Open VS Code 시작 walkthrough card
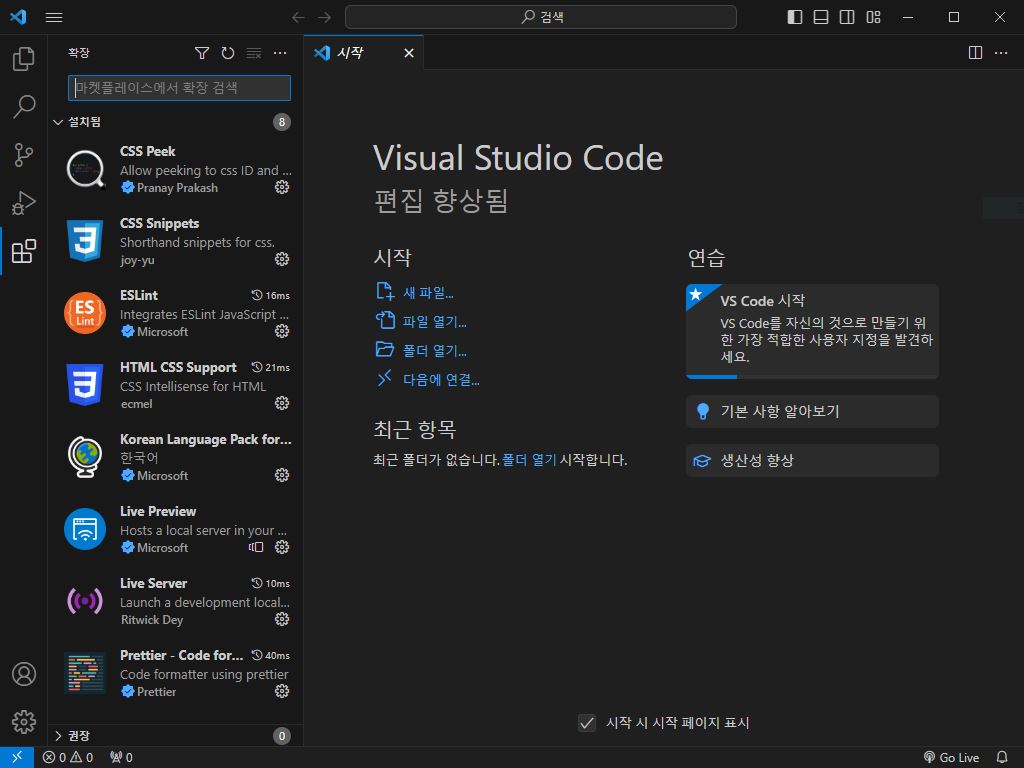This screenshot has height=768, width=1024. [x=812, y=331]
